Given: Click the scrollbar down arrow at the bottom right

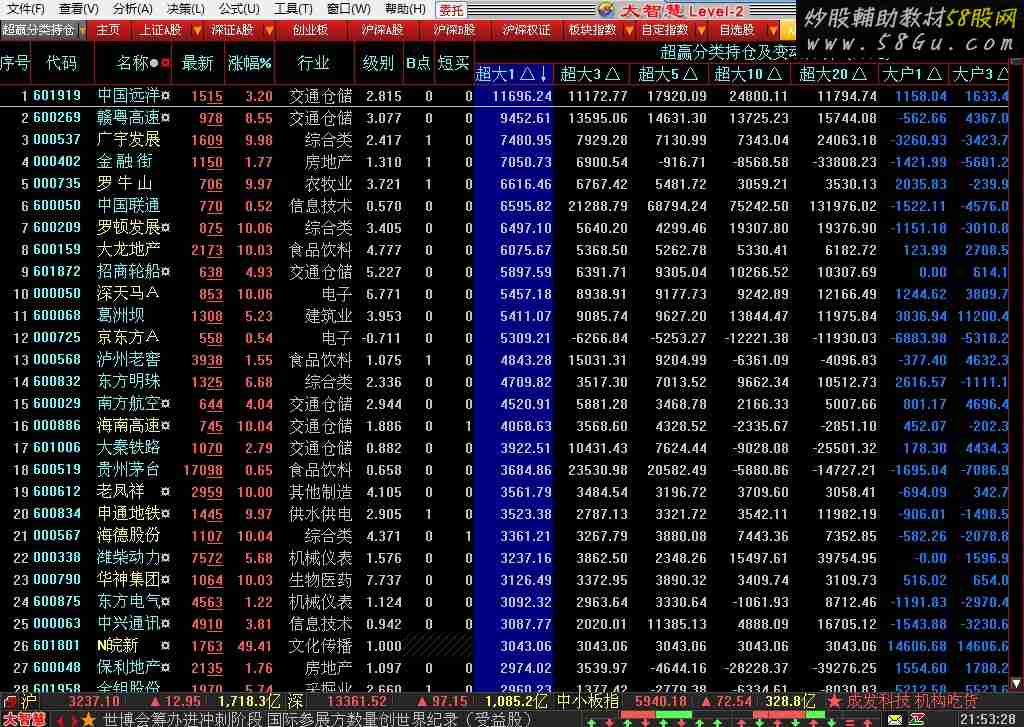Looking at the screenshot, I should 1016,683.
